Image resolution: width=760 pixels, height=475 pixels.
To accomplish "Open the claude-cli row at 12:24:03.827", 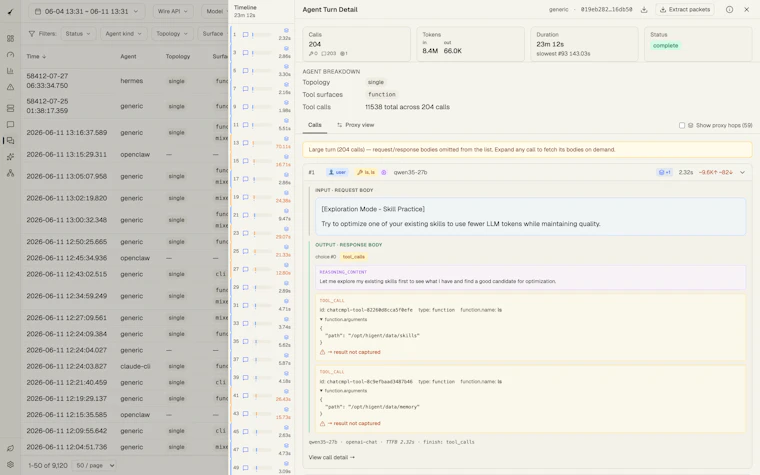I will pyautogui.click(x=125, y=366).
